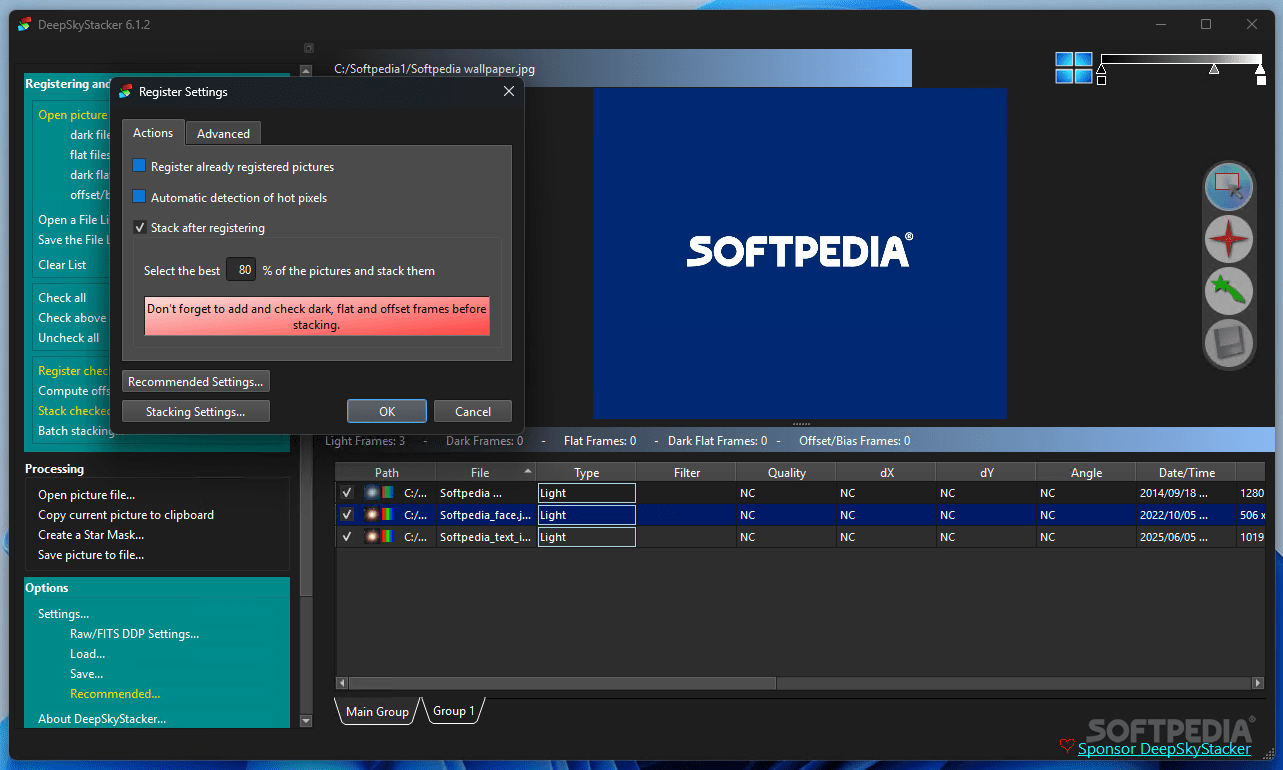Activate the red star editing tool
Image resolution: width=1283 pixels, height=770 pixels.
click(x=1228, y=240)
